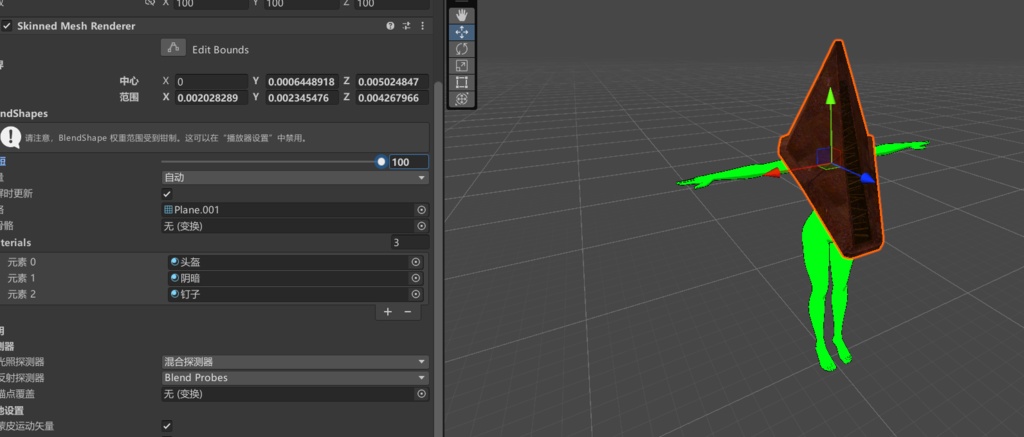This screenshot has width=1024, height=437.
Task: Open object picker for 钉子 material
Action: [415, 294]
